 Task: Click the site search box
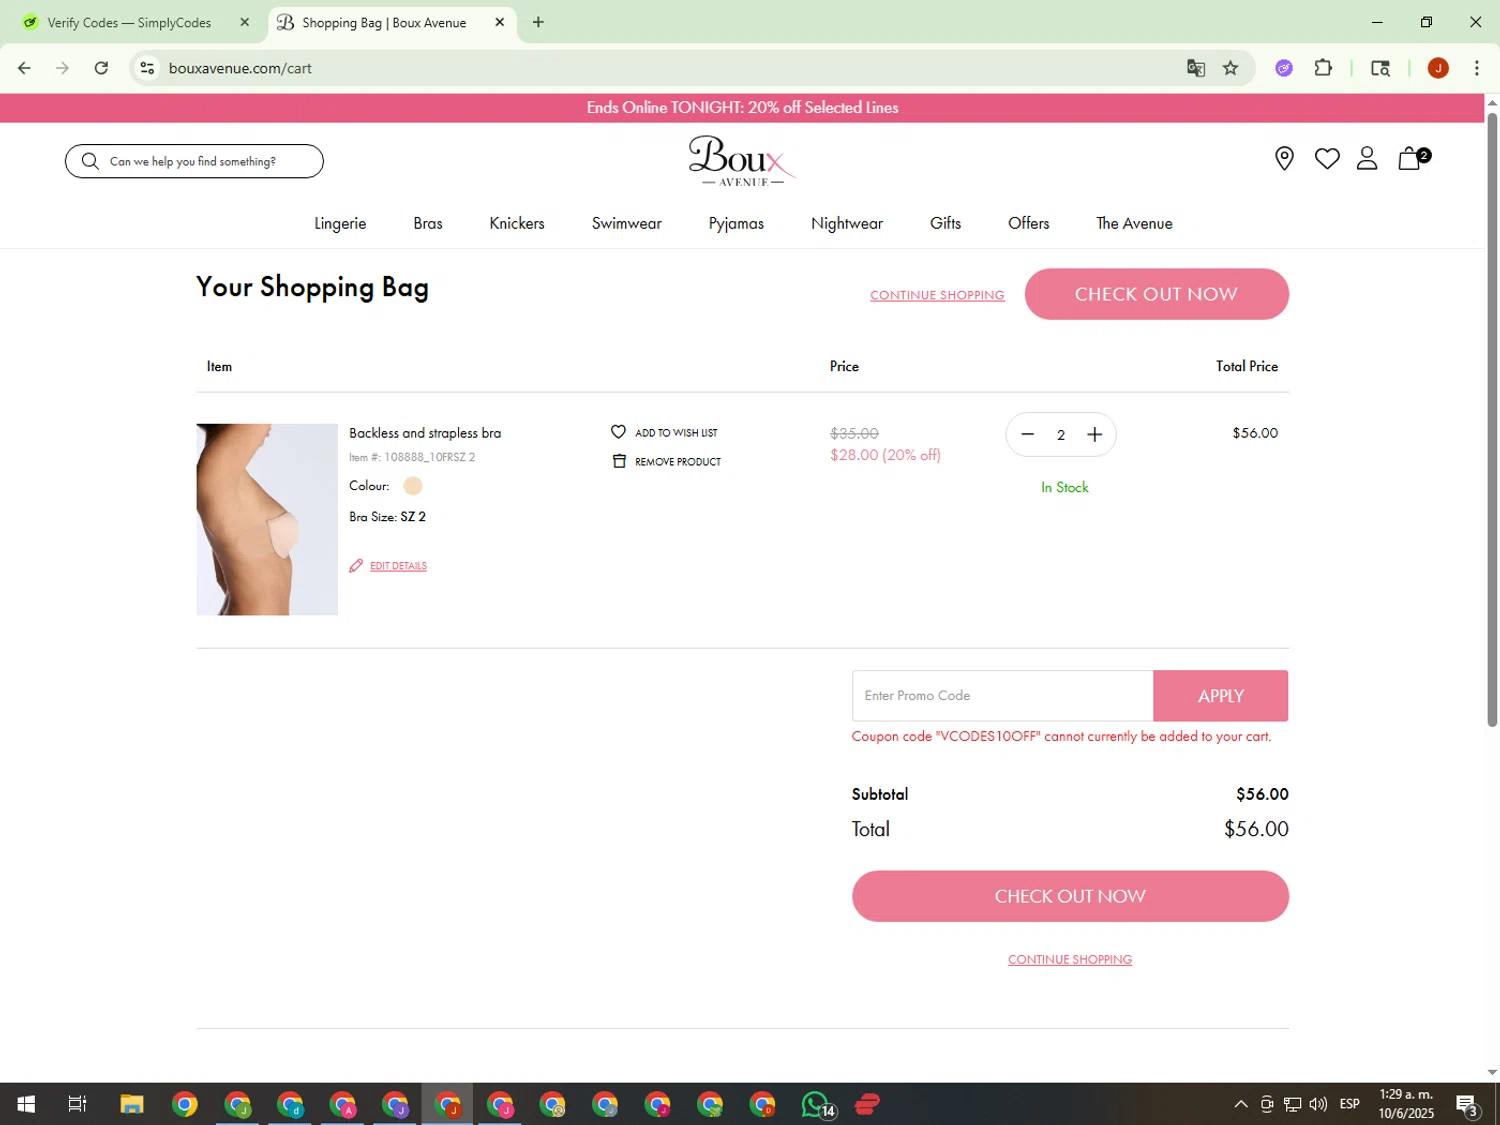(194, 161)
